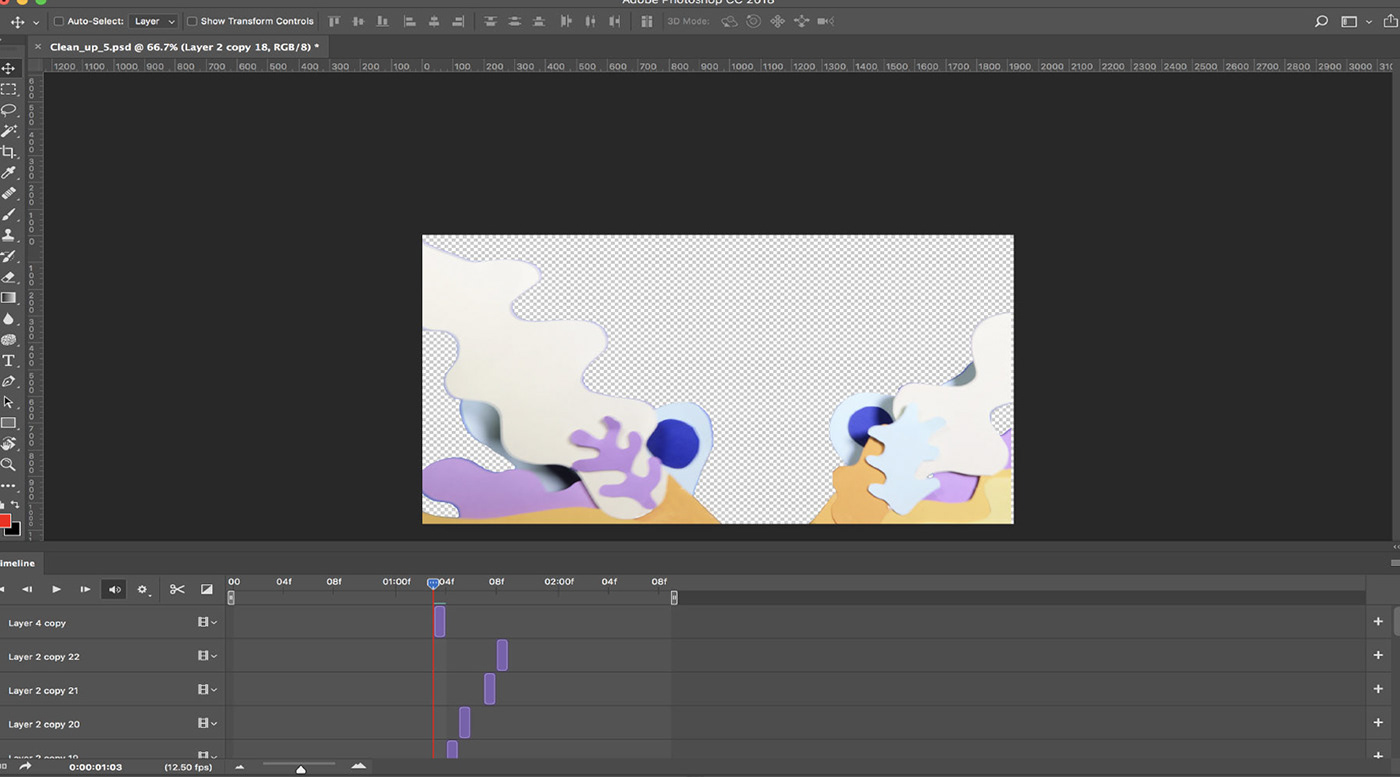This screenshot has width=1400, height=777.
Task: Close the Clean_up_5.psd document tab
Action: [38, 47]
